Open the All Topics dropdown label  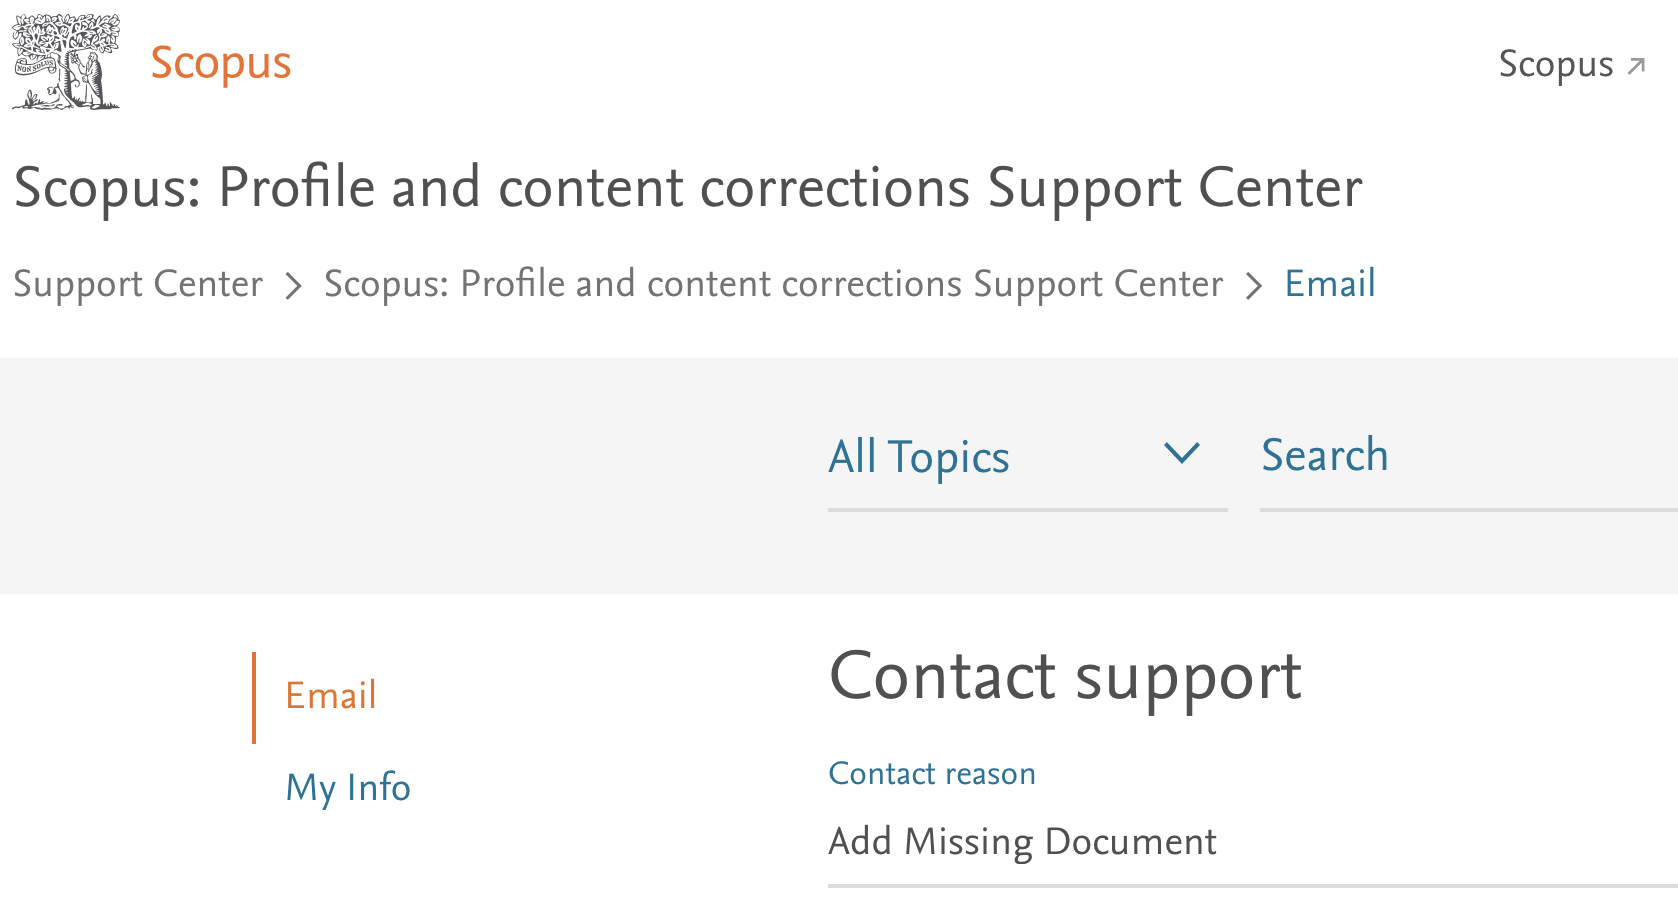coord(919,458)
